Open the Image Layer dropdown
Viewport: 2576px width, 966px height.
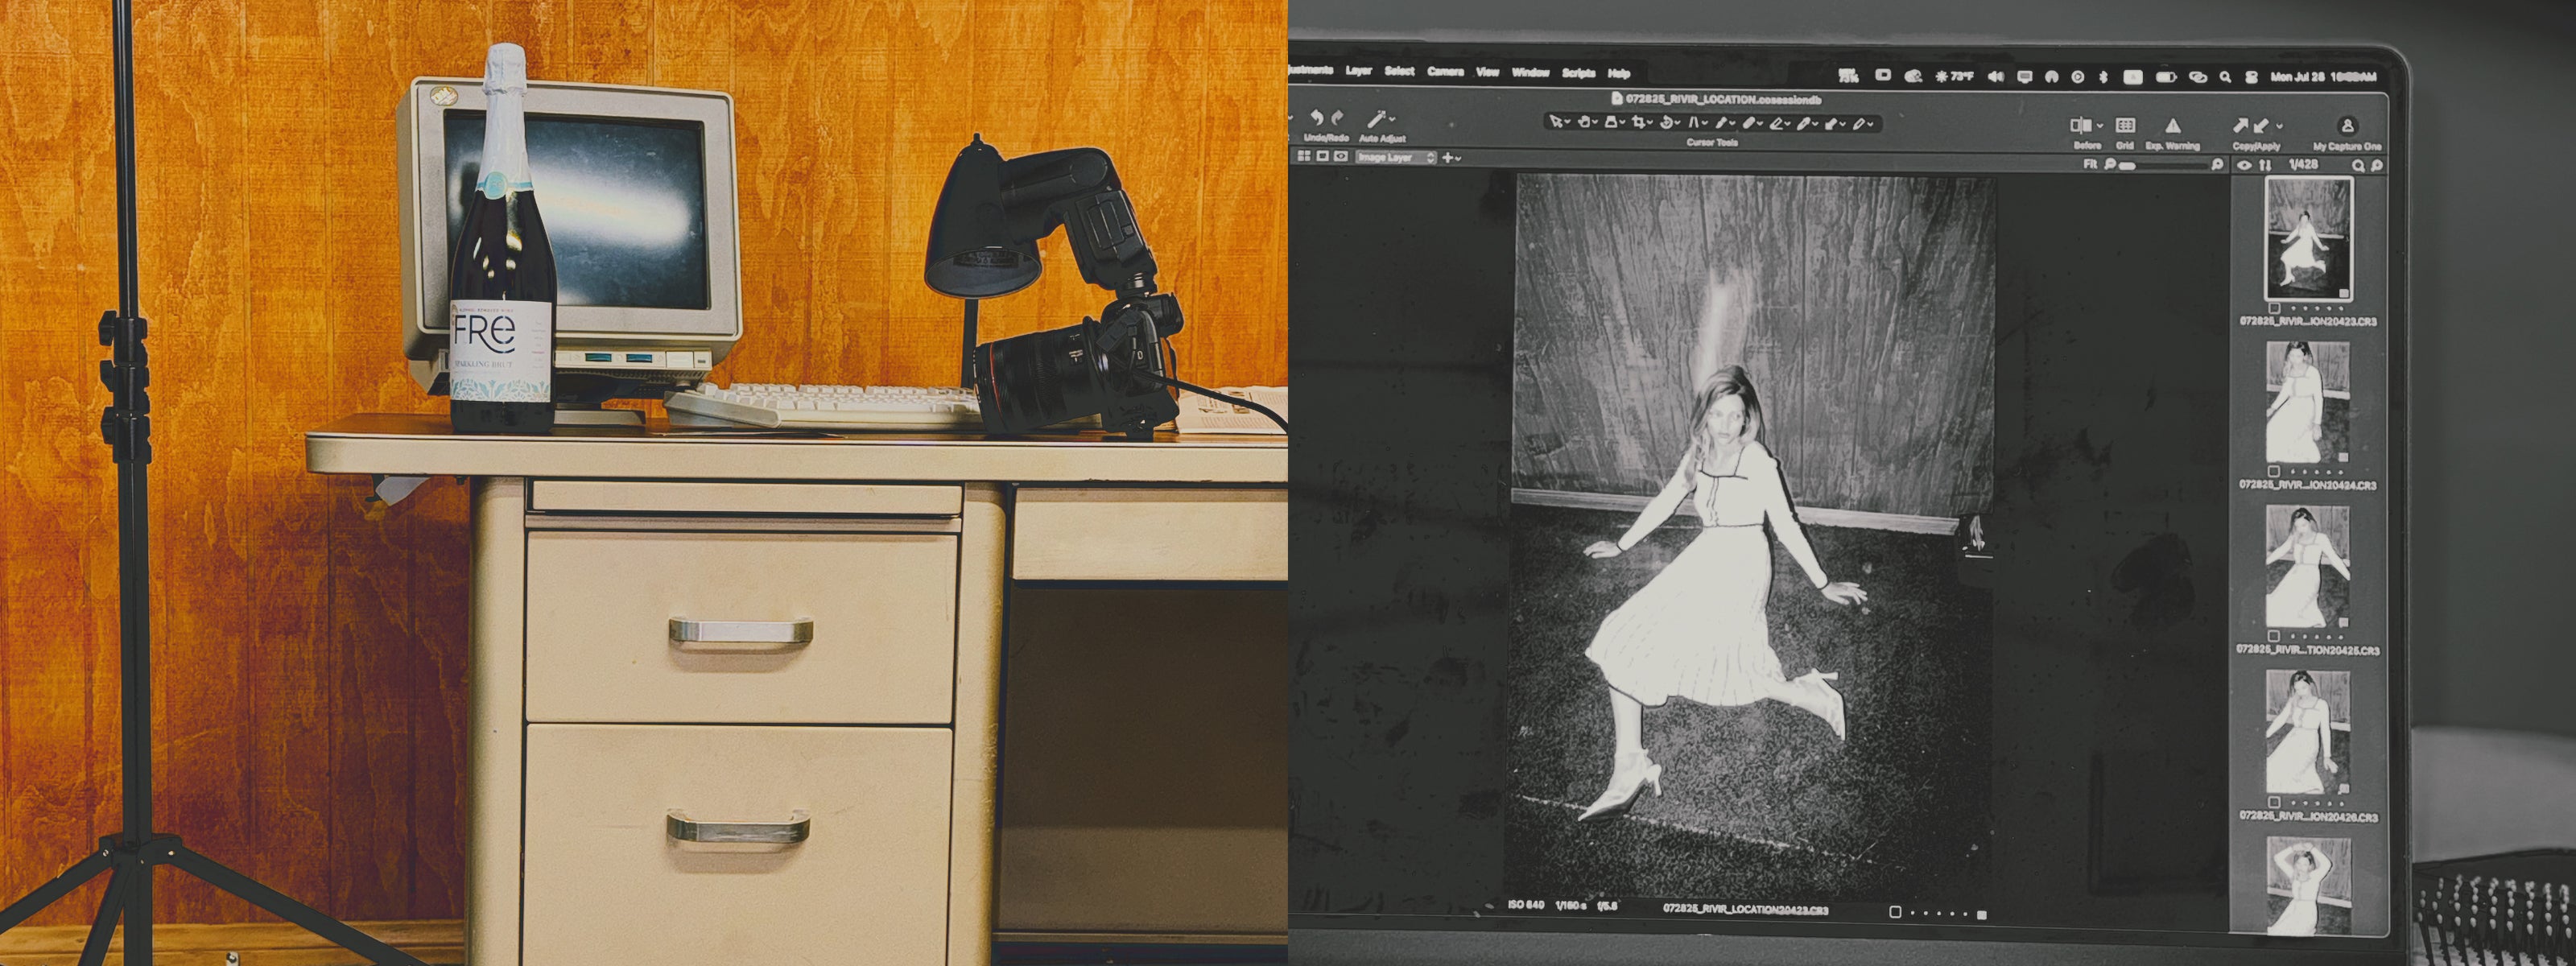pos(1396,157)
